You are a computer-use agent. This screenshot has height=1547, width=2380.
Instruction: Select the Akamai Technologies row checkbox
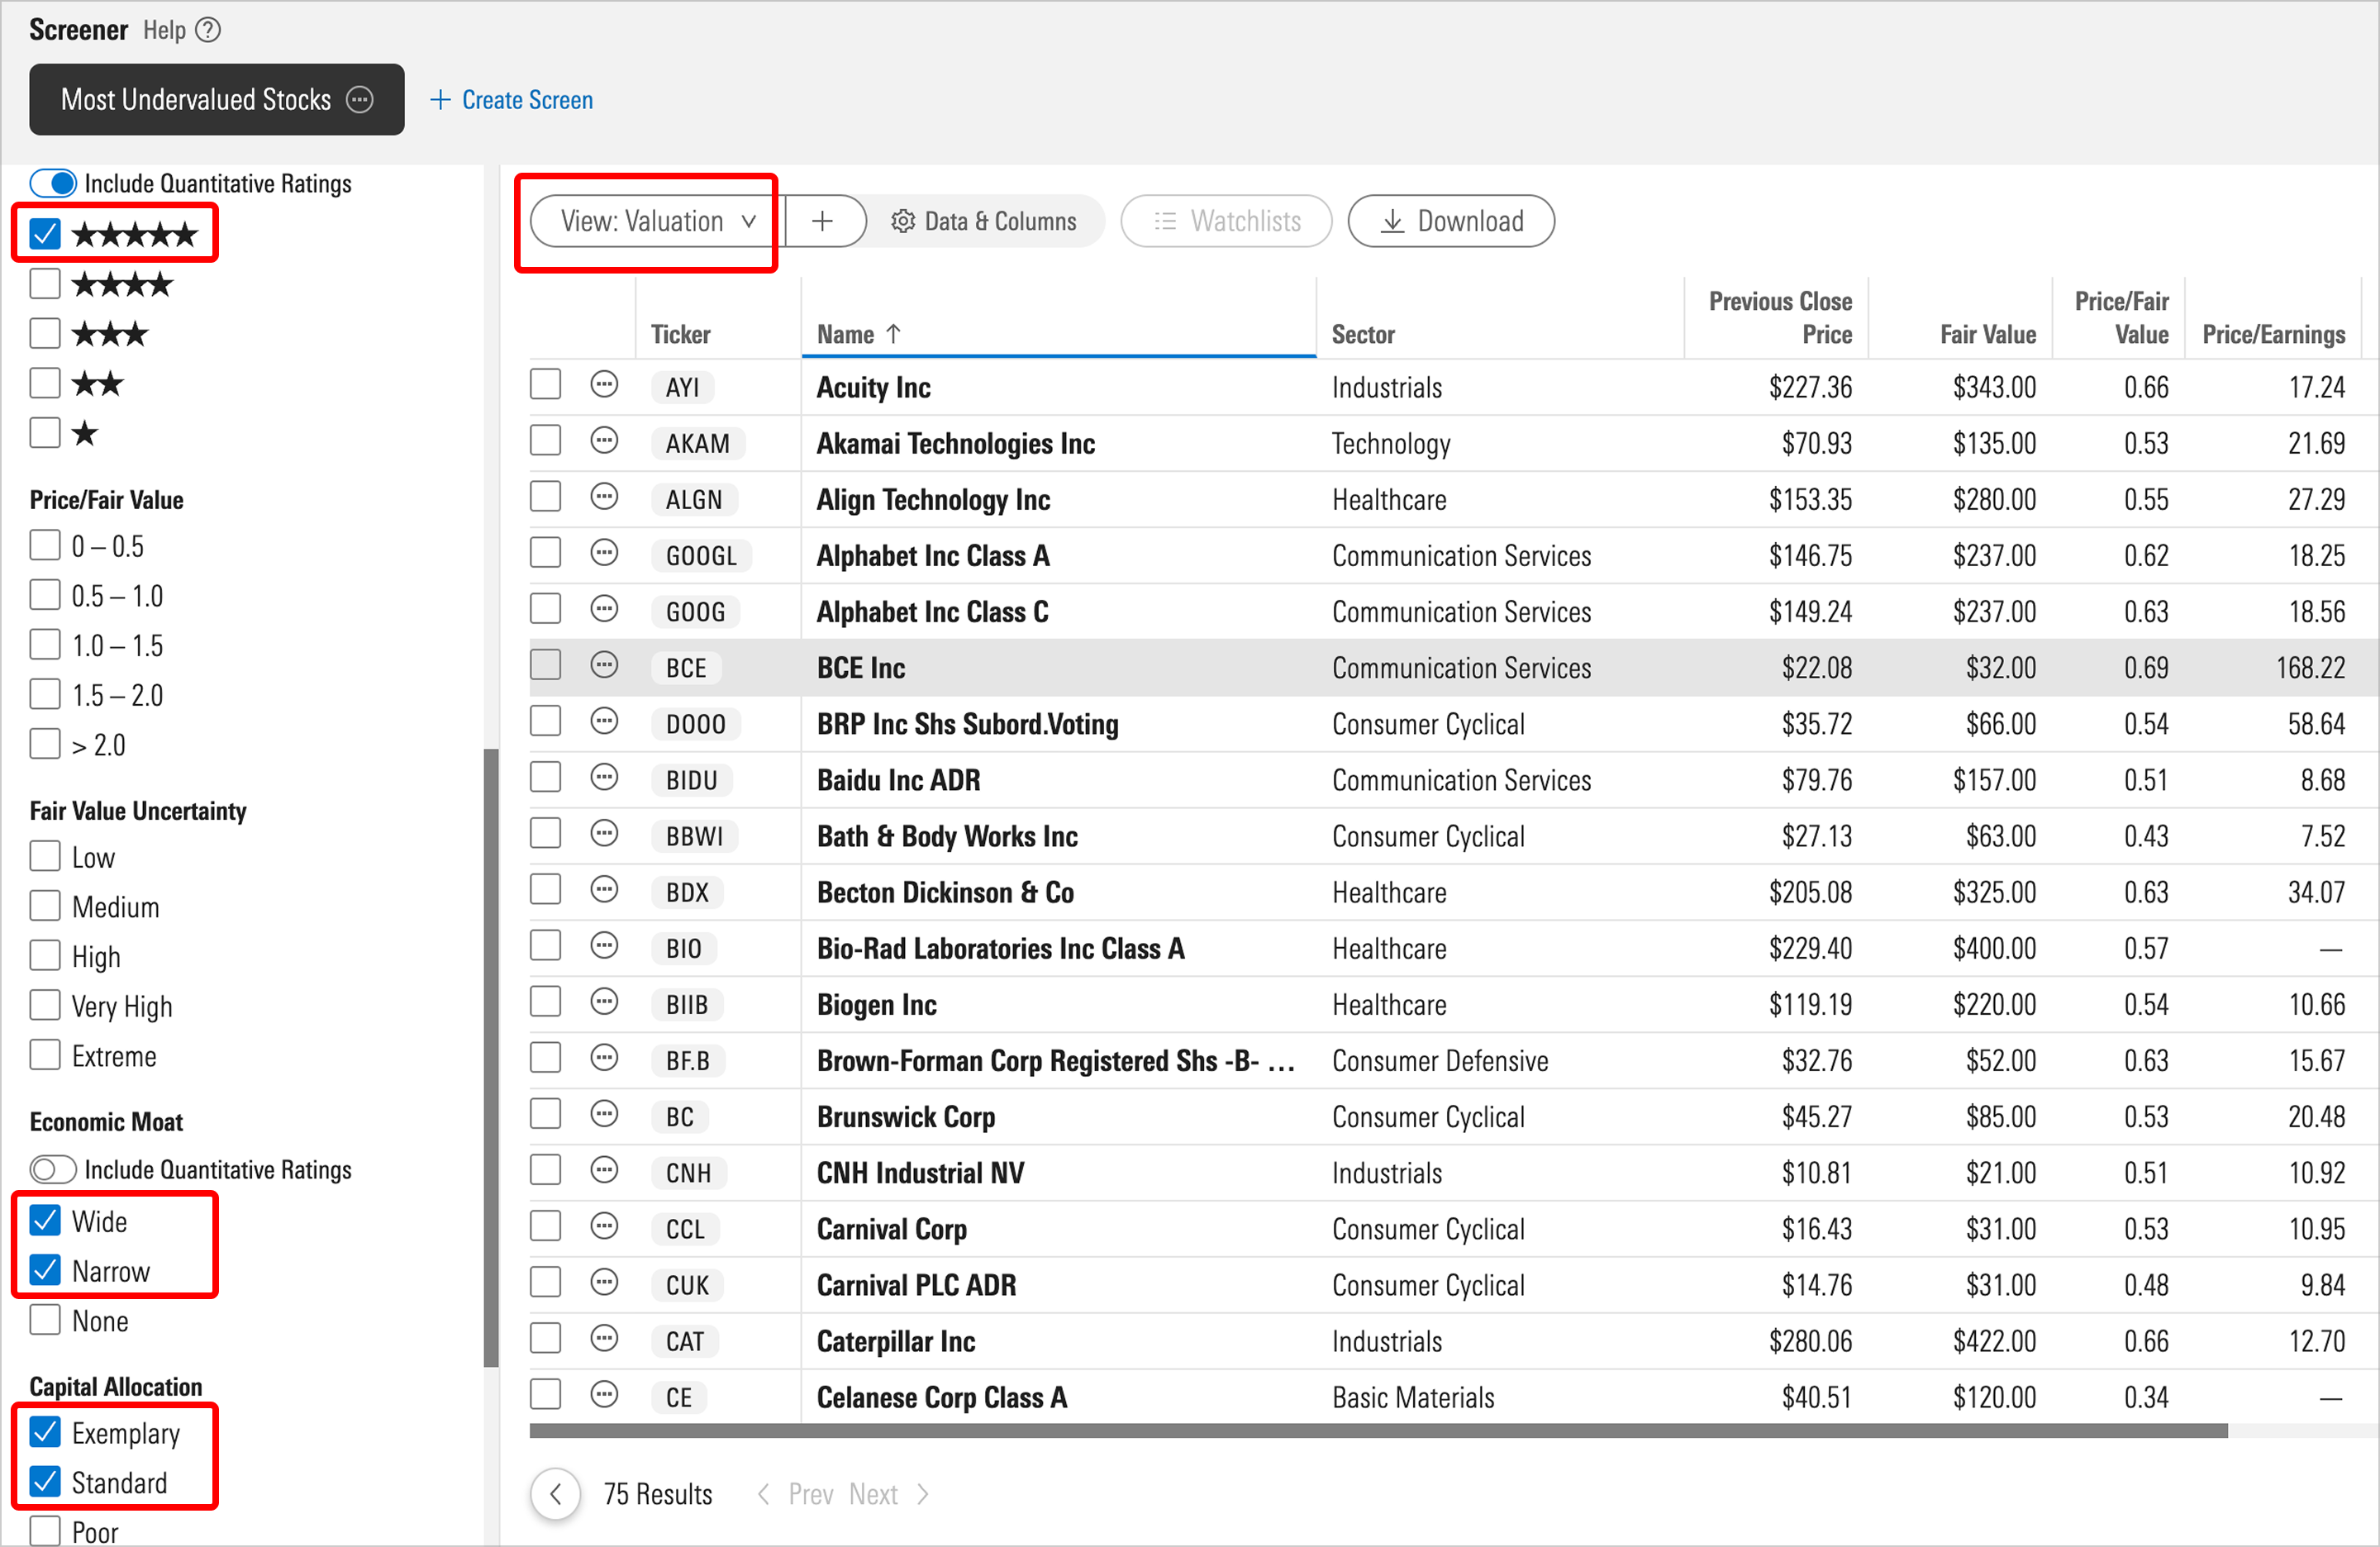pyautogui.click(x=545, y=441)
